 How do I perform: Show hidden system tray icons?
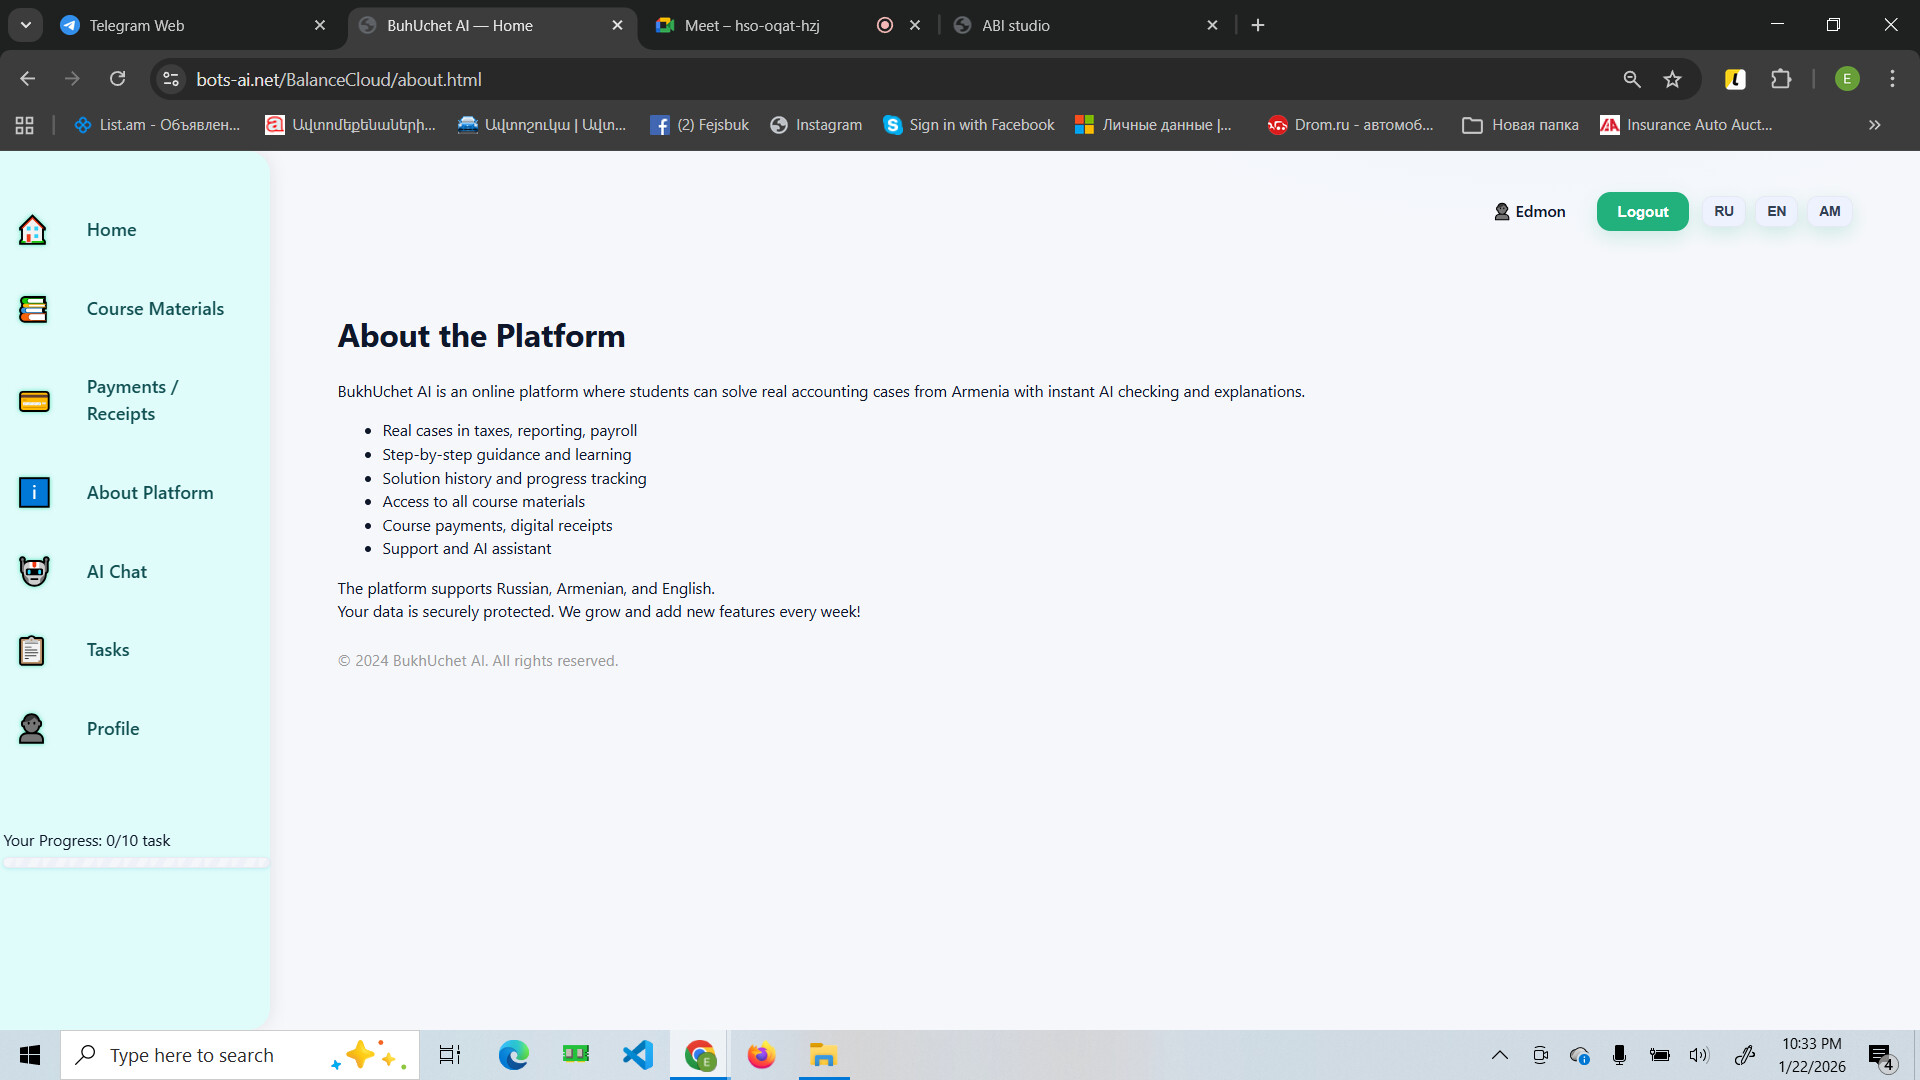[x=1499, y=1055]
